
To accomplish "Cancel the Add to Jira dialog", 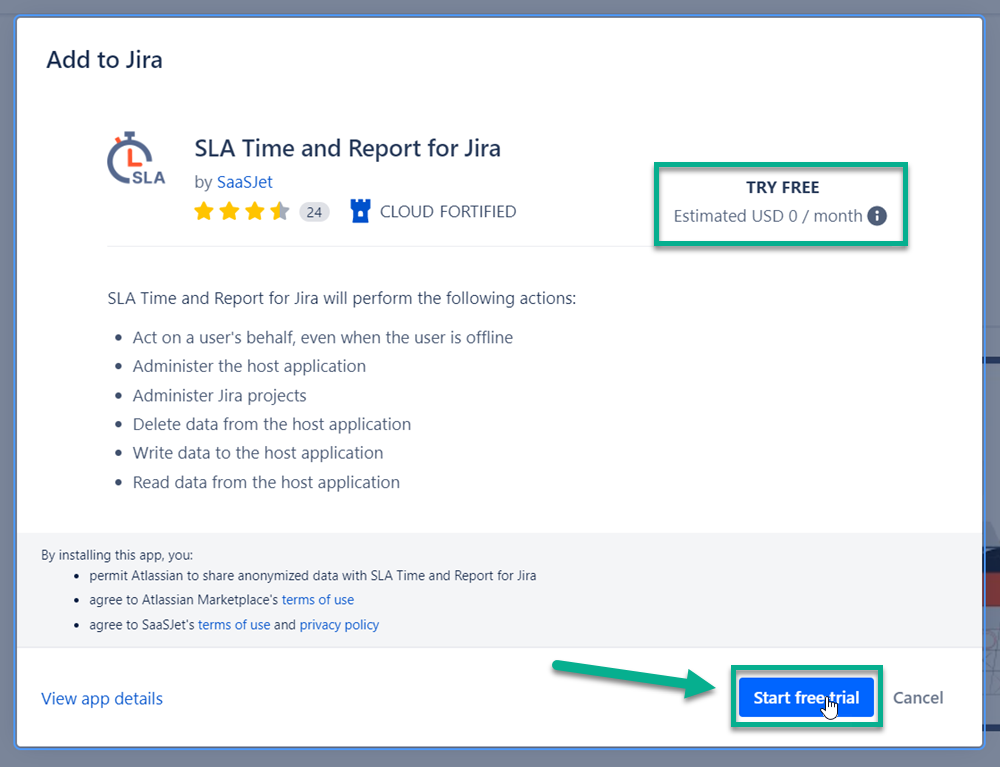I will (x=918, y=698).
